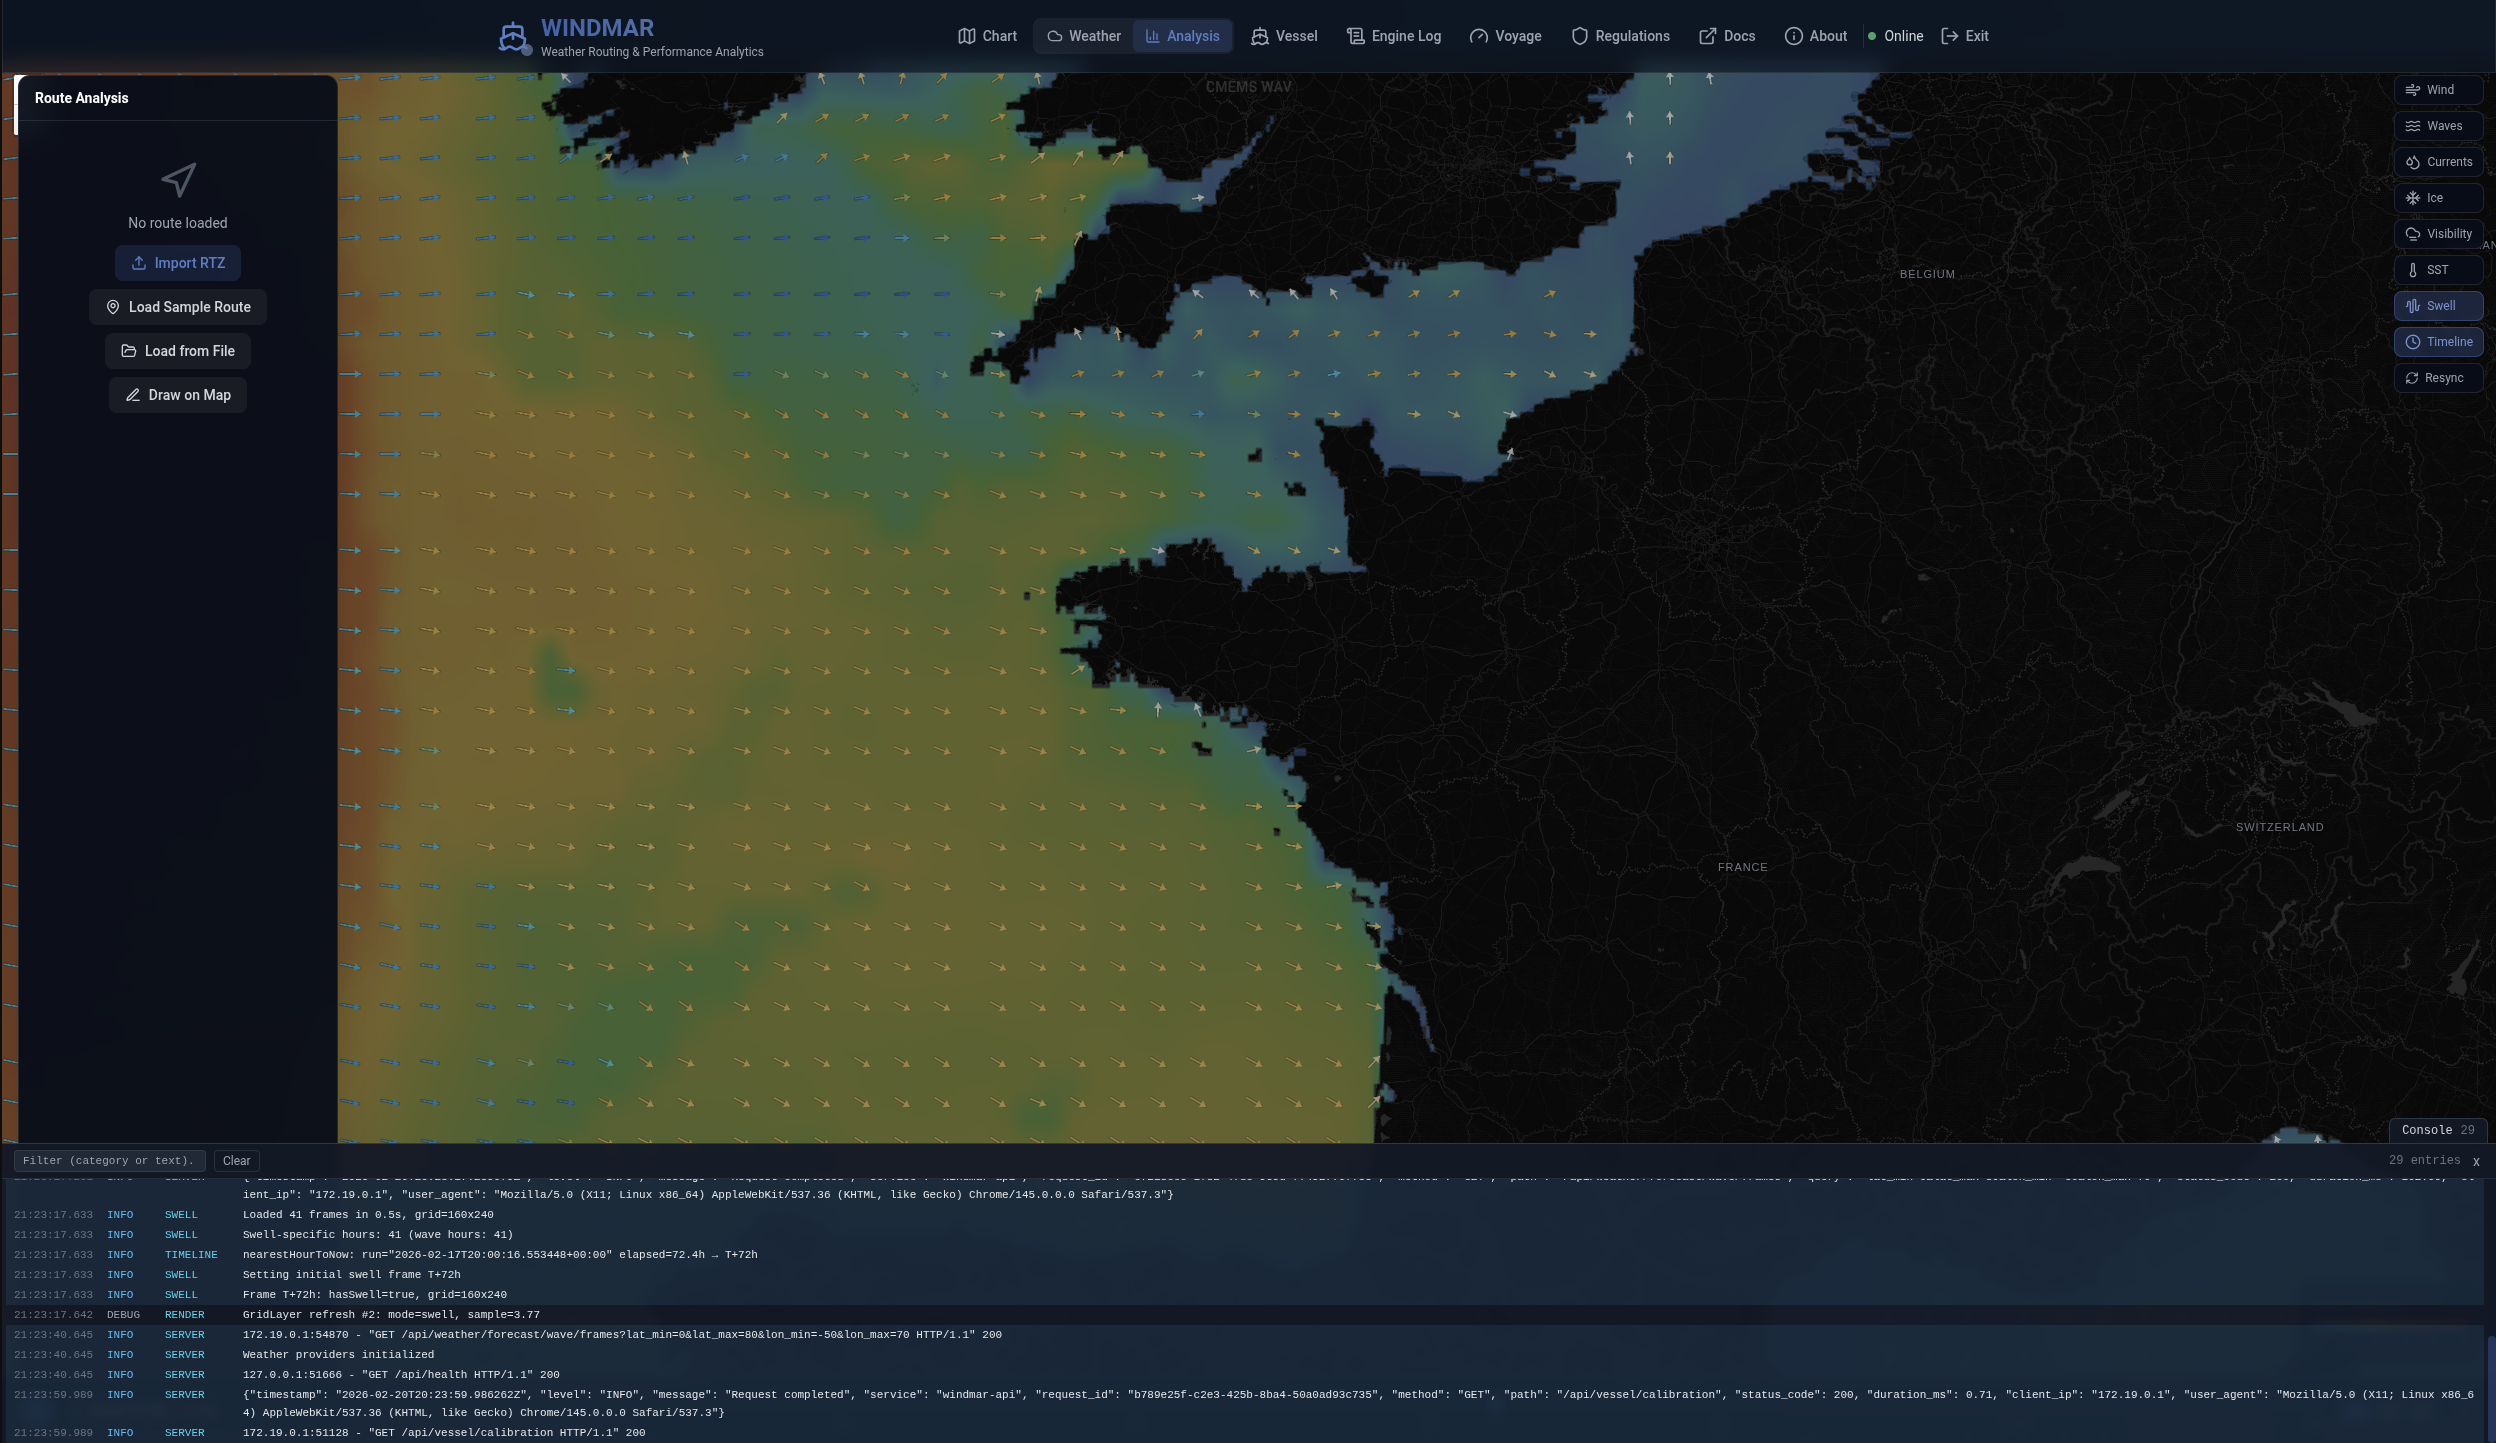Show the Ice layer overlay
This screenshot has height=1443, width=2496.
pyautogui.click(x=2438, y=198)
